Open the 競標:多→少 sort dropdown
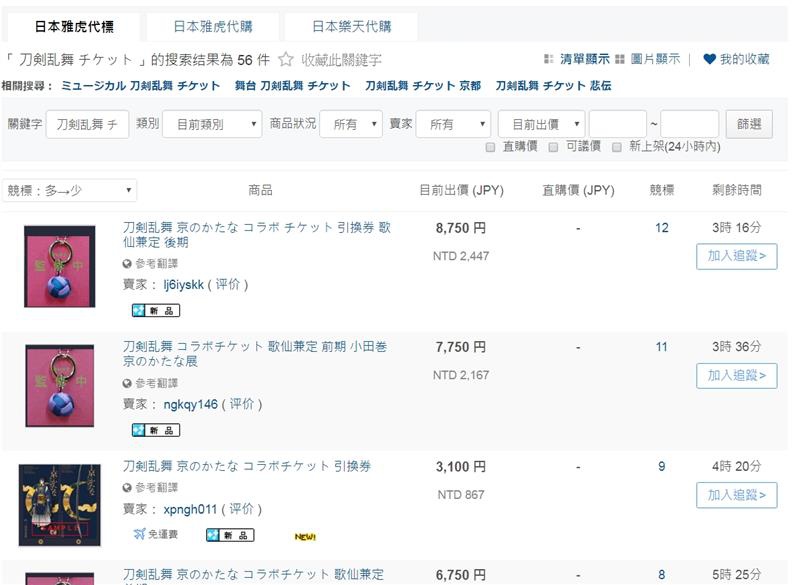This screenshot has height=585, width=800. click(x=69, y=190)
